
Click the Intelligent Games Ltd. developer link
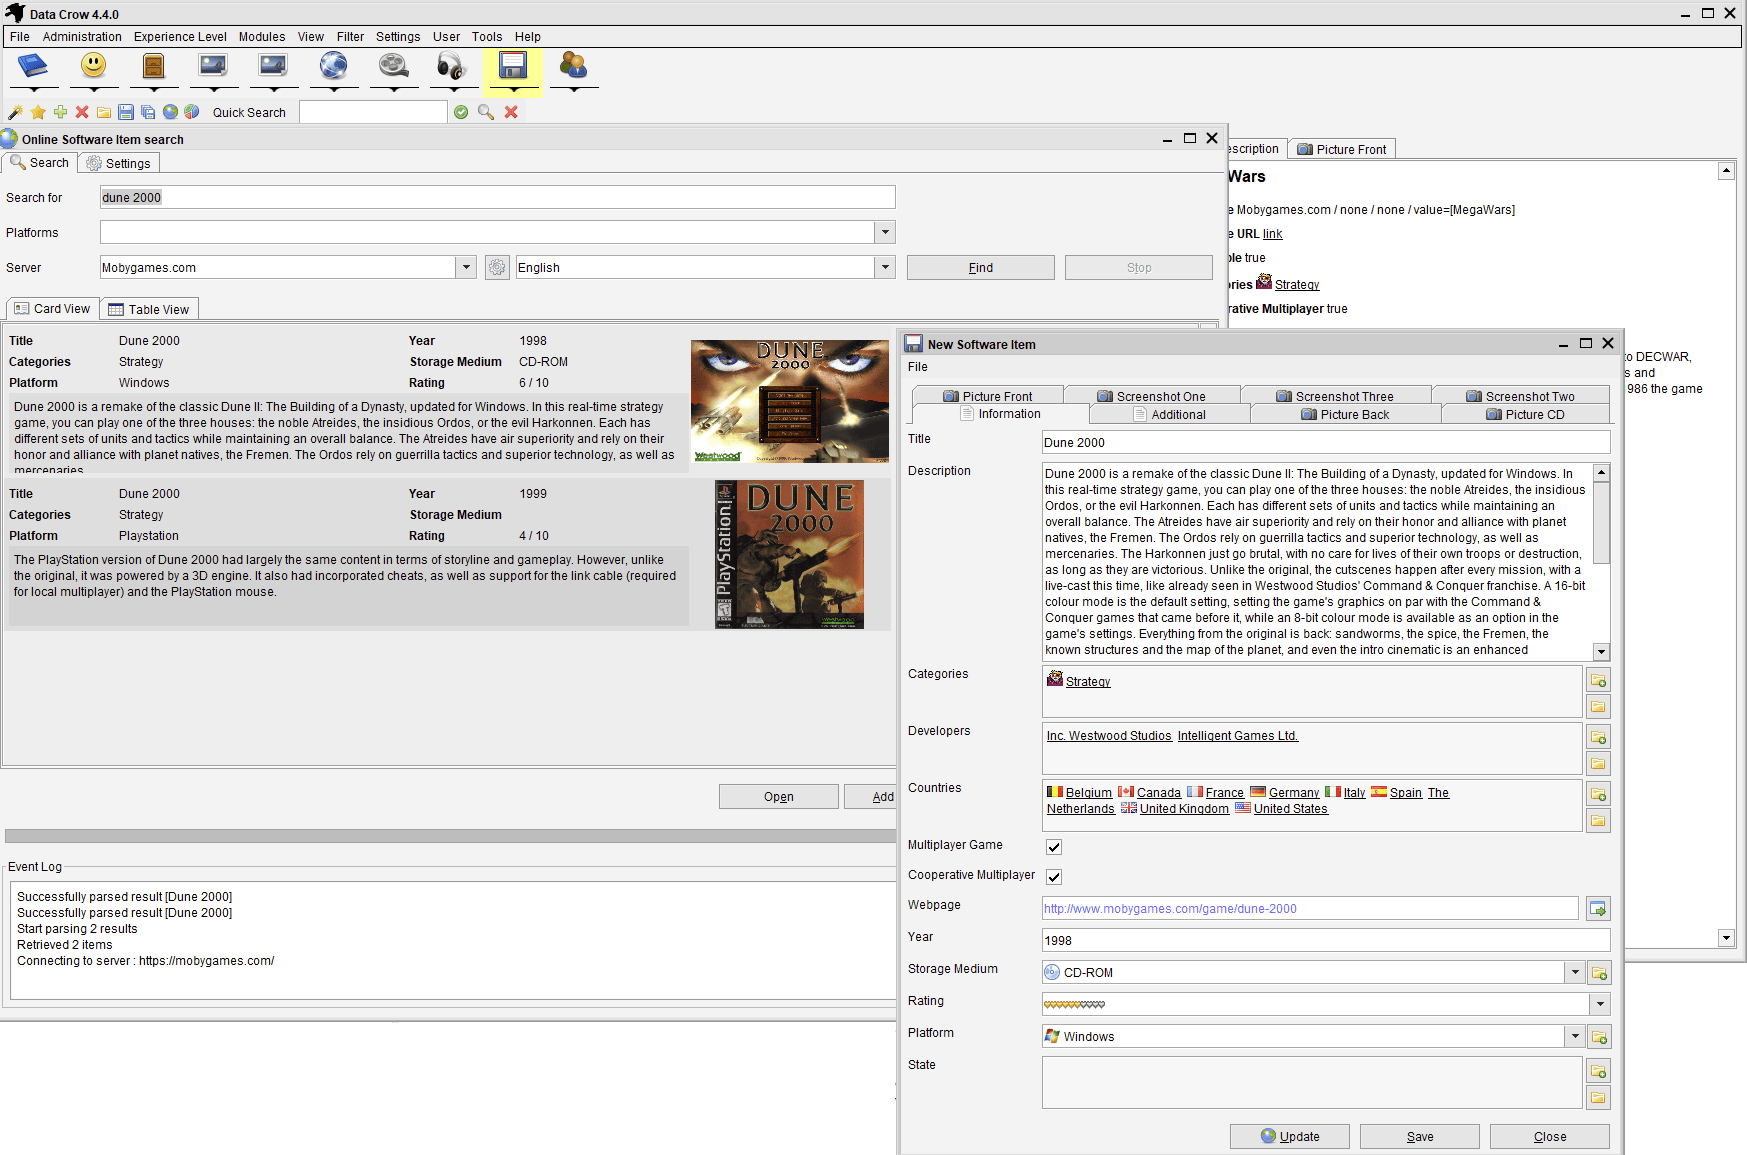pos(1238,736)
